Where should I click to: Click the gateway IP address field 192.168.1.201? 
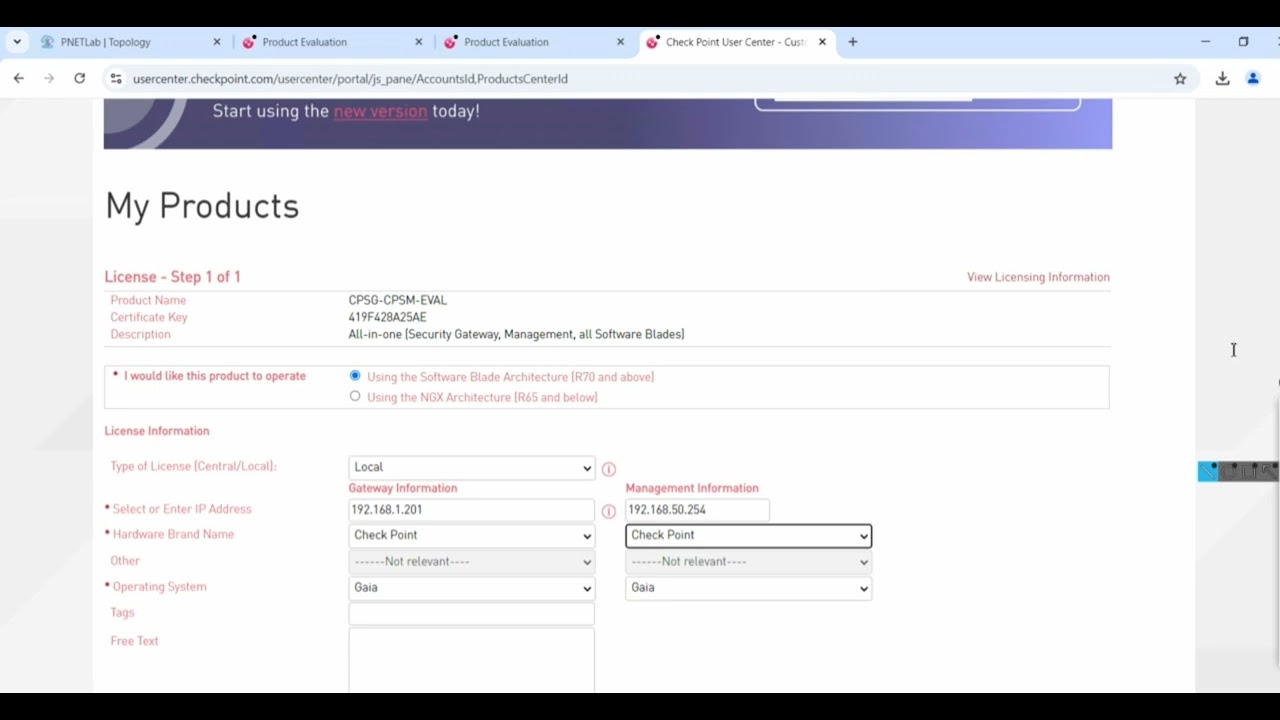[x=471, y=509]
